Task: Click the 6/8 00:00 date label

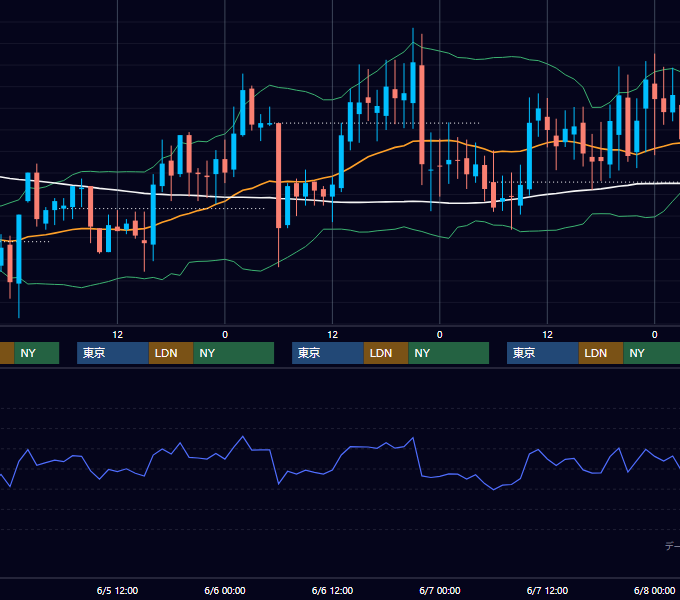Action: pos(654,590)
